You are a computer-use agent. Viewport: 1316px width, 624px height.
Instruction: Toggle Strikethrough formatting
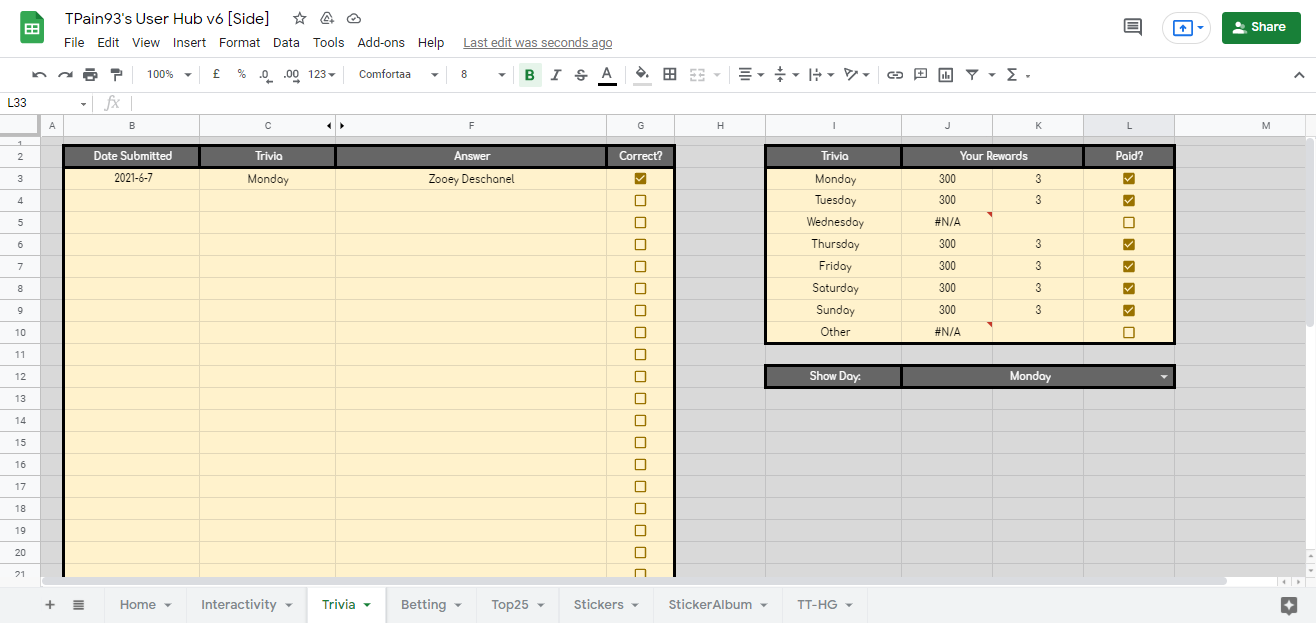(581, 74)
